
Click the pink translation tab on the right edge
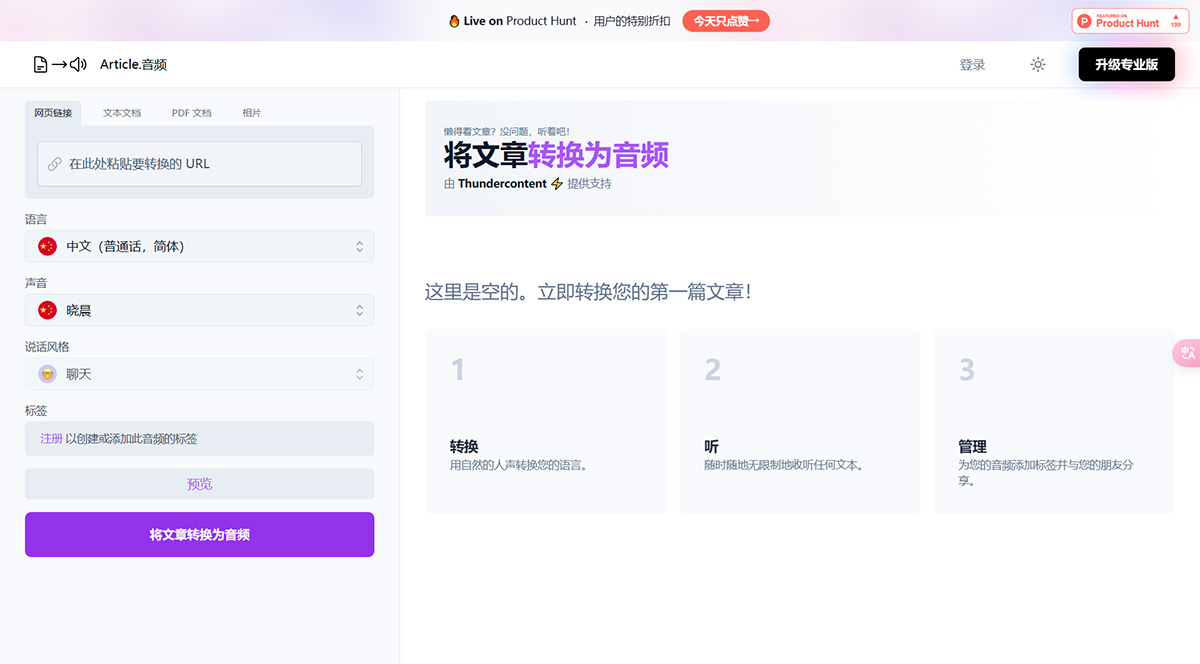point(1188,353)
